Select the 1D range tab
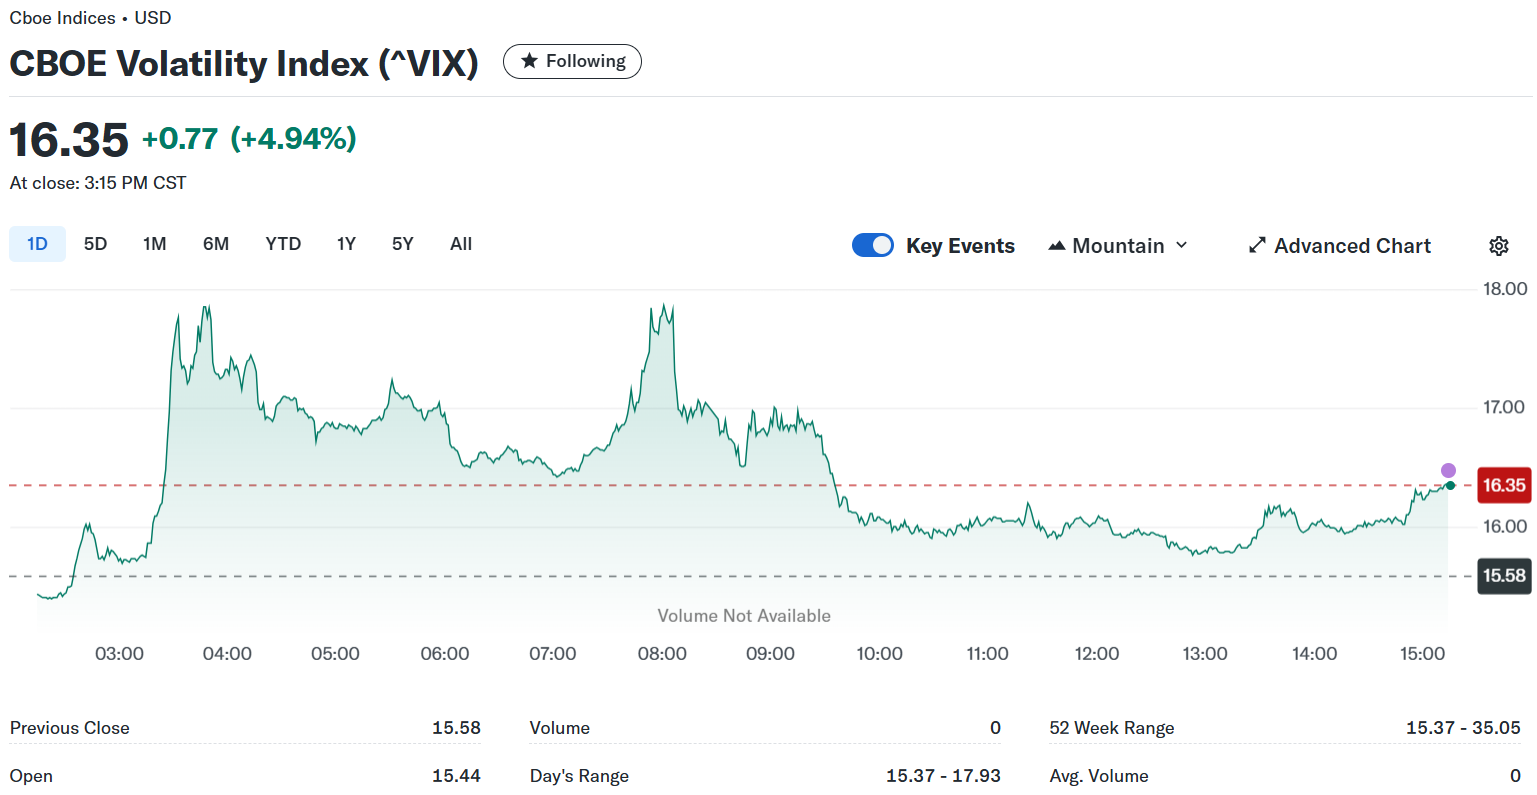1537x795 pixels. point(37,244)
